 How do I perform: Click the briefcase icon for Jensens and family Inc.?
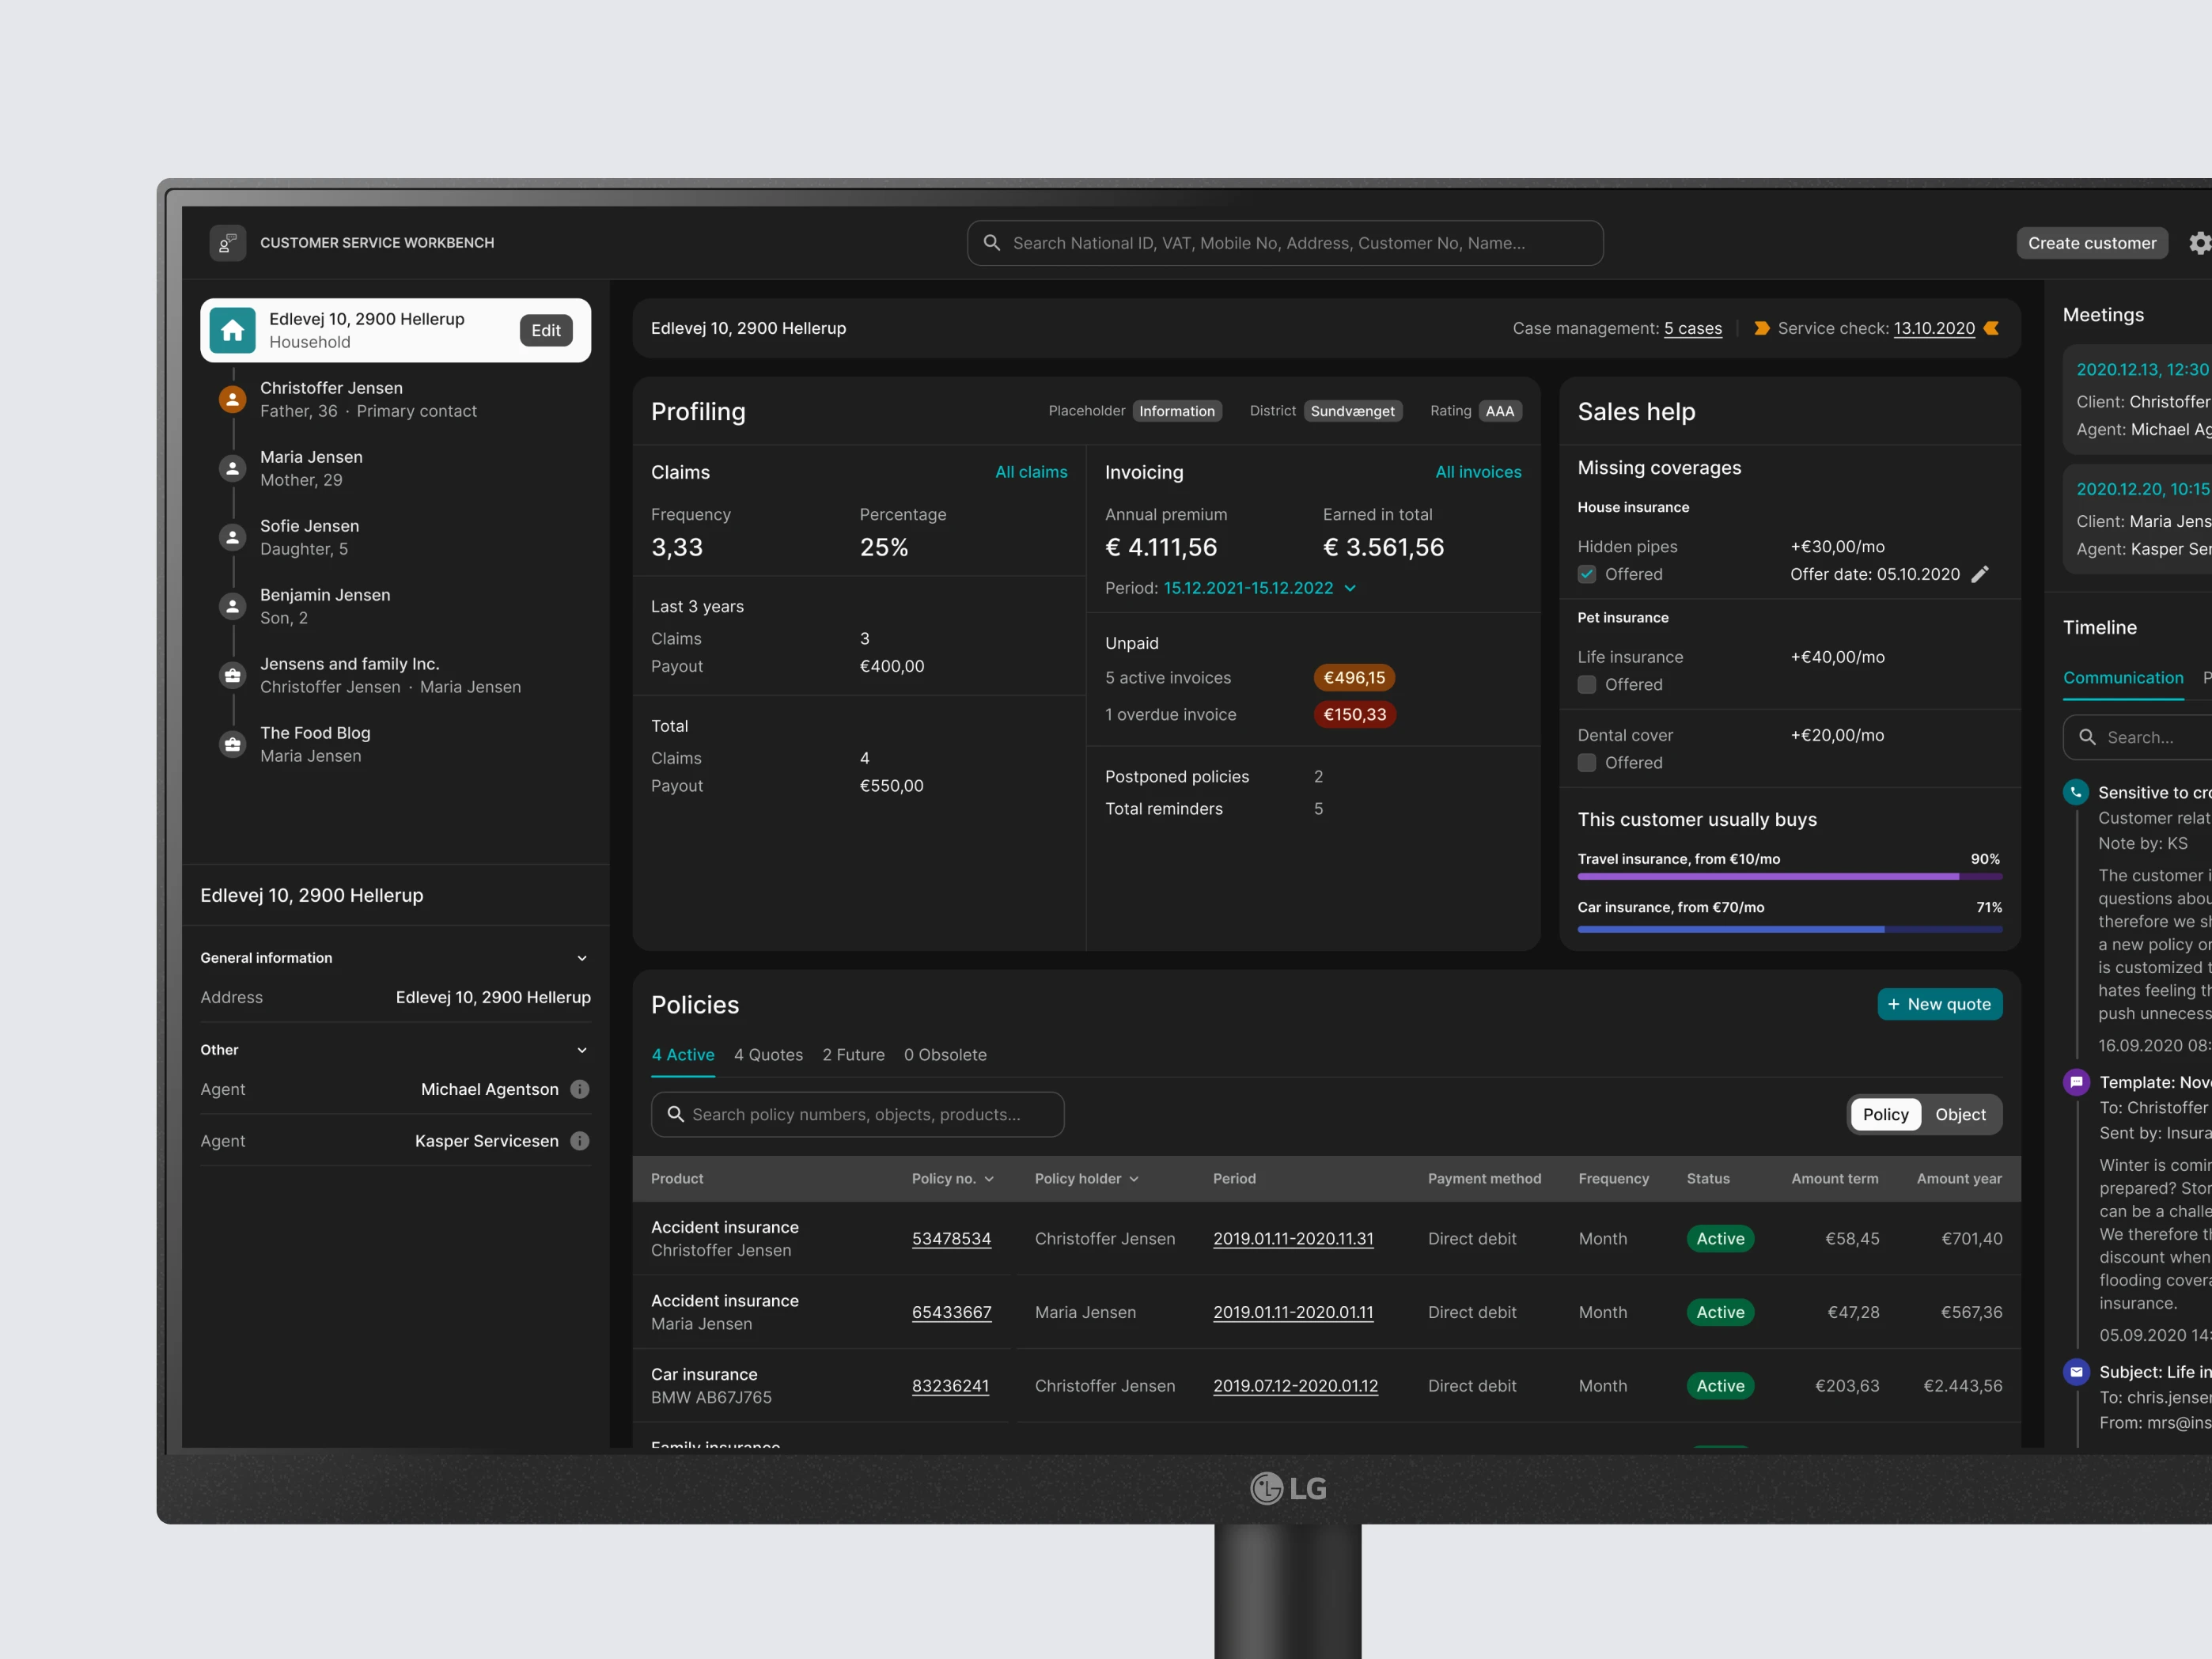click(x=232, y=675)
